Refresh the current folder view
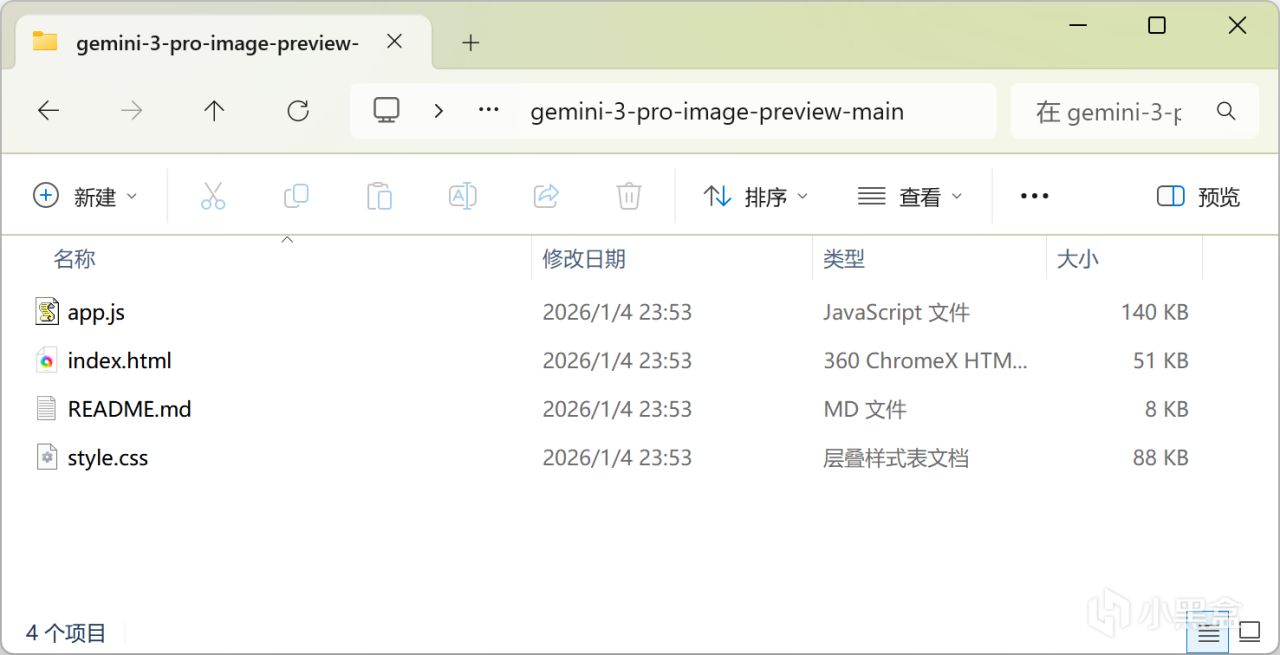The image size is (1280, 655). click(x=298, y=111)
